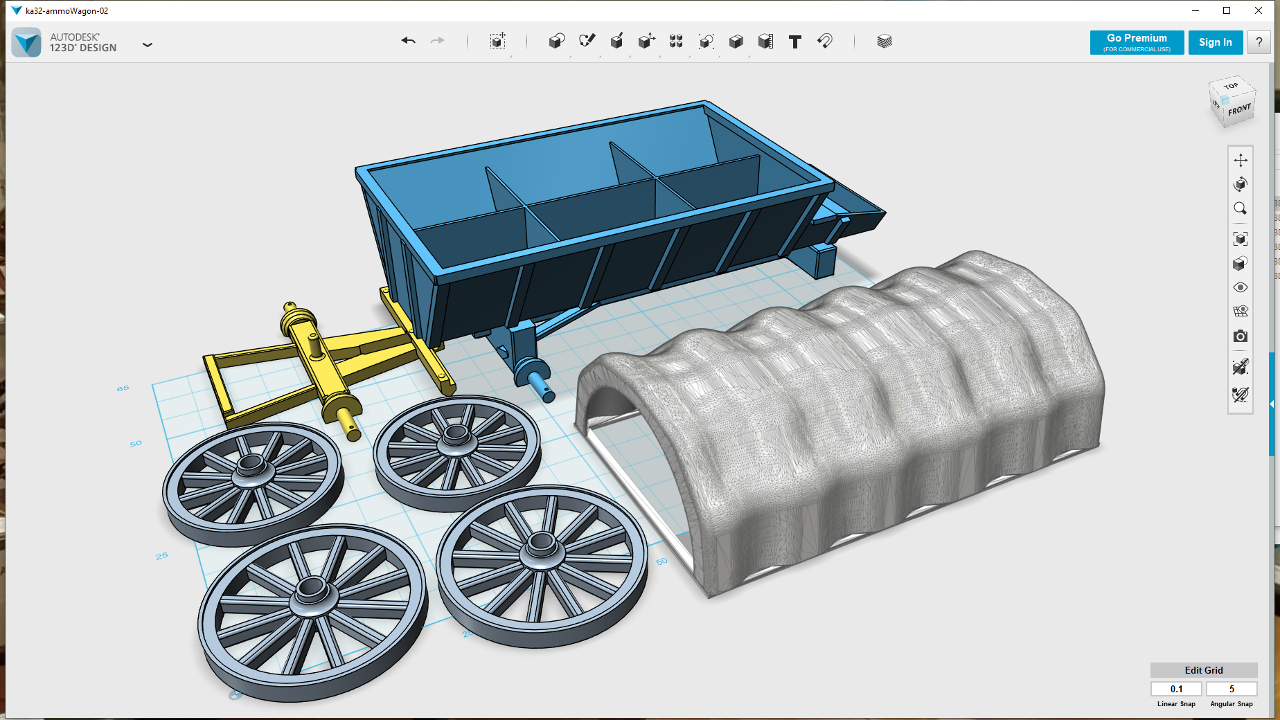Screen dimensions: 1280x720
Task: Select the Measure tool
Action: pos(765,41)
